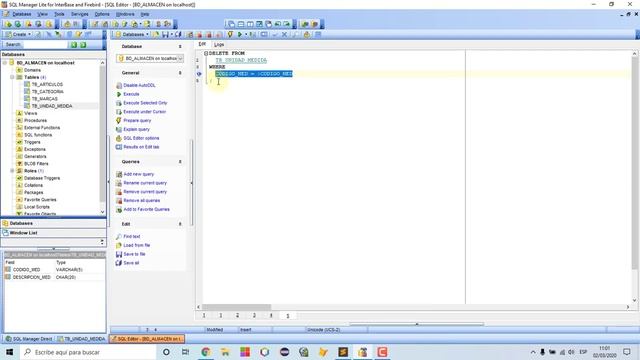Switch to the Logs tab
Viewport: 640px width, 360px height.
(x=219, y=44)
